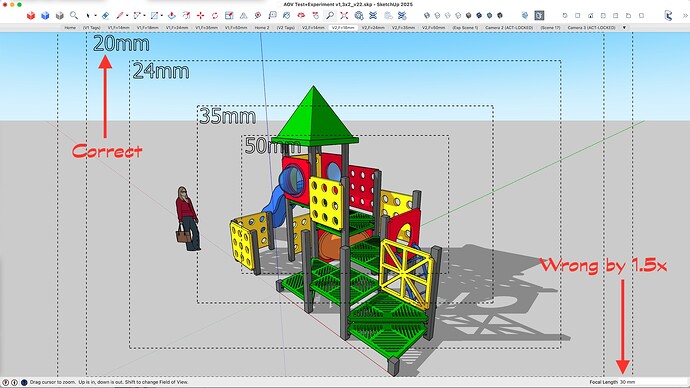The width and height of the screenshot is (690, 388).
Task: Open the Camera 3 (ACT-LOCKED) scene tab
Action: pyautogui.click(x=591, y=27)
